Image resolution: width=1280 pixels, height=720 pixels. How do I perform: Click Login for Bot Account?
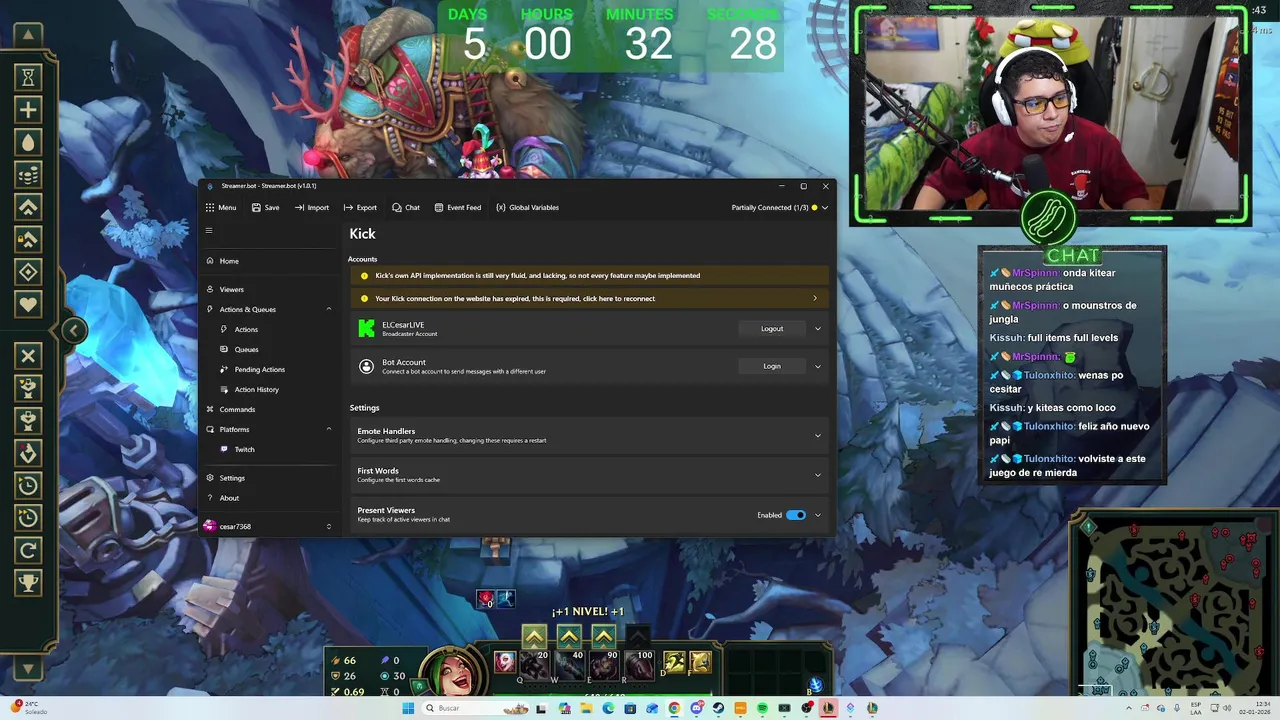pos(772,366)
